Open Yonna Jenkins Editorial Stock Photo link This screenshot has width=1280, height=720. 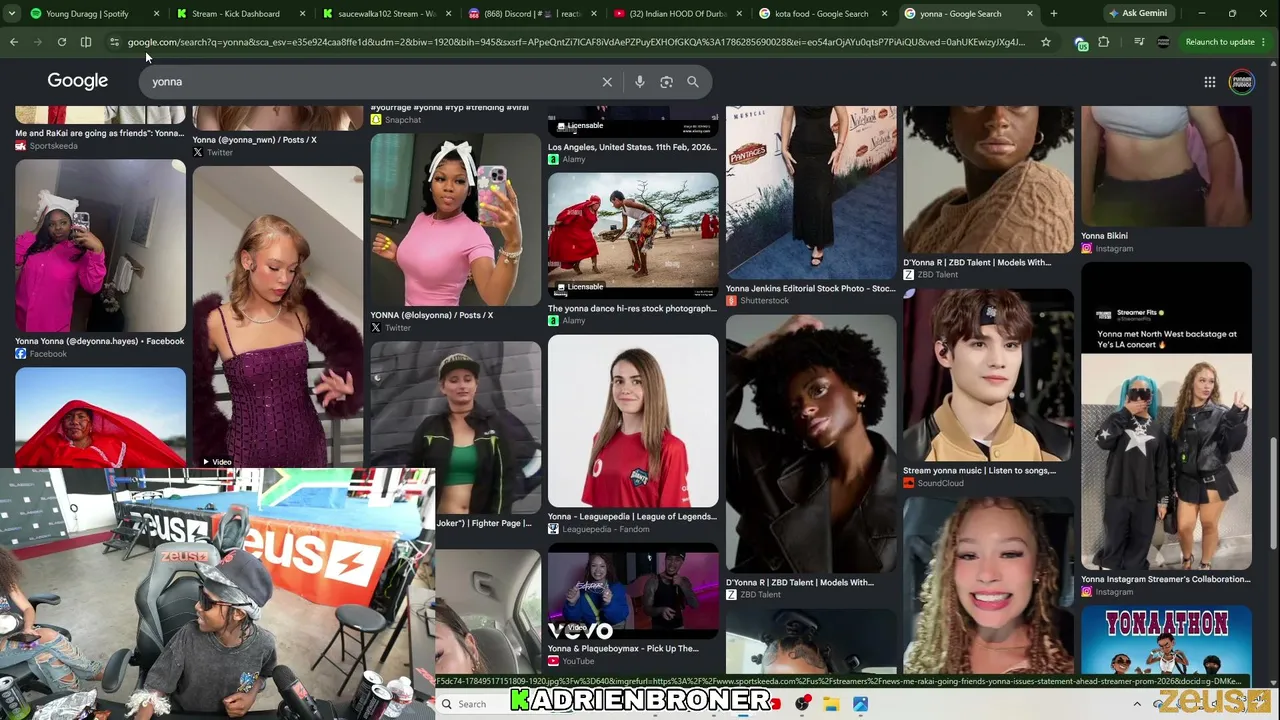coord(811,289)
